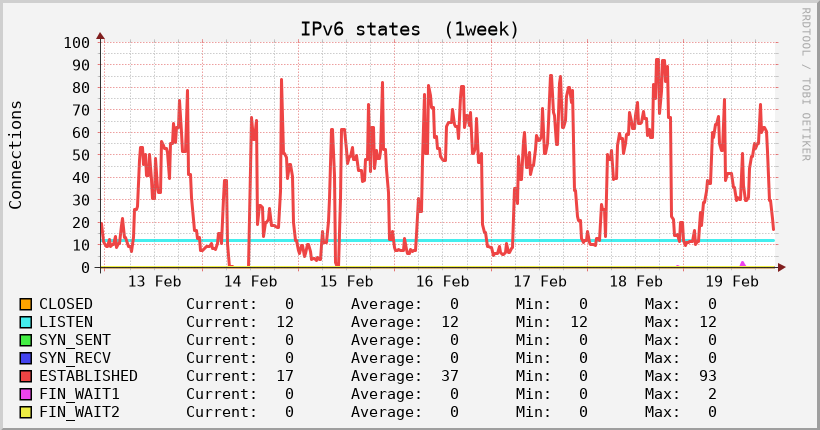Click the 100 tick on the Y axis
This screenshot has height=430, width=820.
(x=76, y=42)
